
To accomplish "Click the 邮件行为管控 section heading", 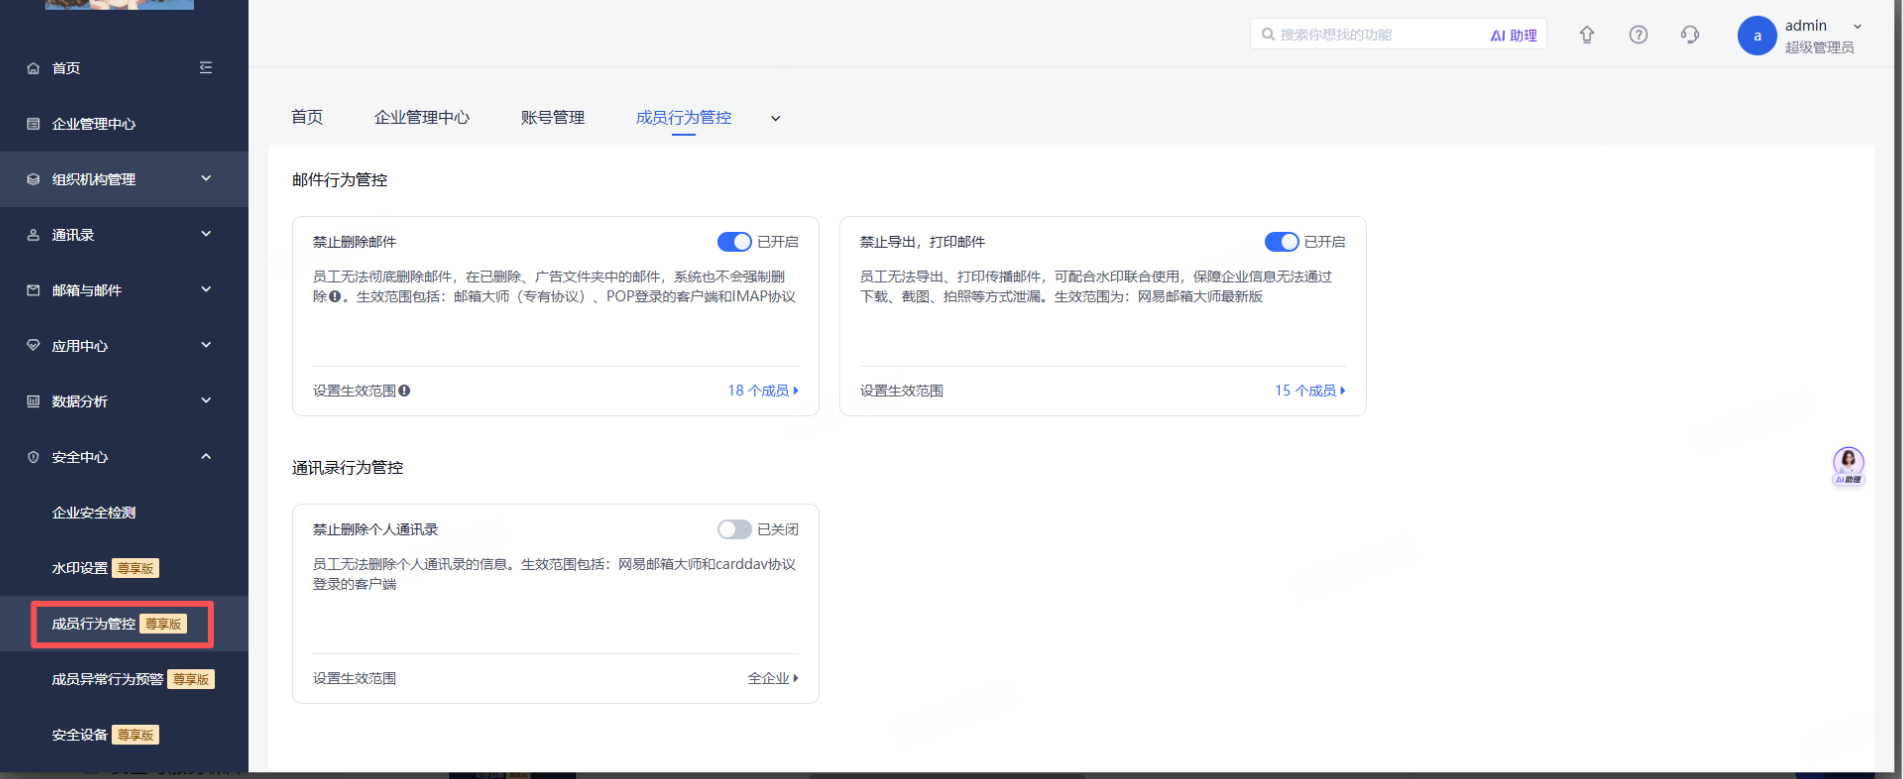I will 340,180.
